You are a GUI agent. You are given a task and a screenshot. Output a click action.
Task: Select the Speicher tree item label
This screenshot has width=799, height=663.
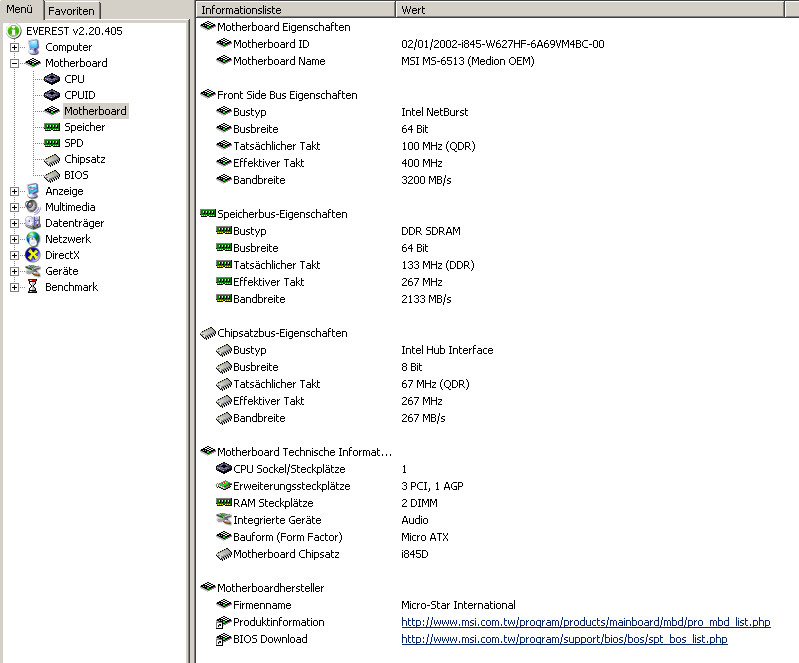pos(85,127)
